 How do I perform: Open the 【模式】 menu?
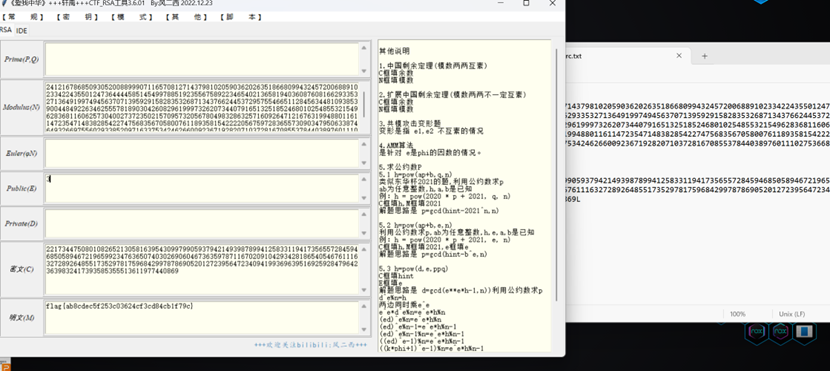(x=131, y=17)
